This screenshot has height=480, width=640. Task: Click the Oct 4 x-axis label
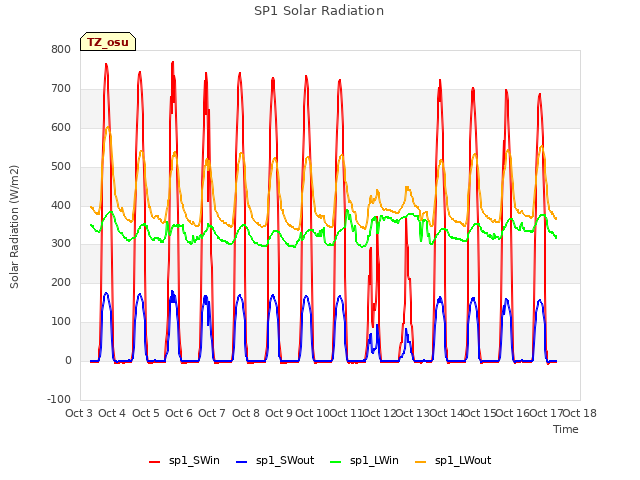(112, 413)
